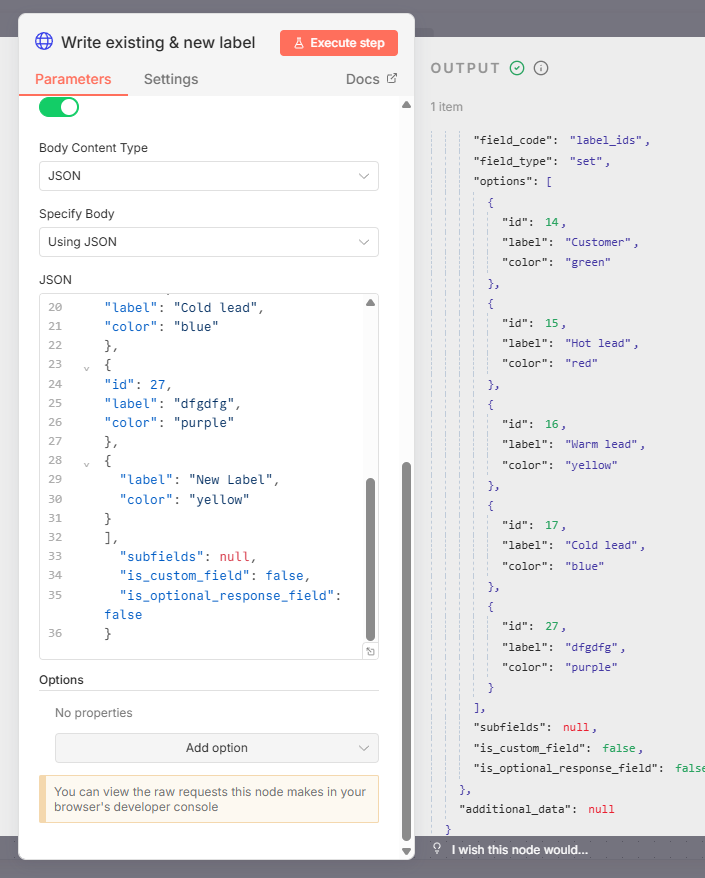This screenshot has height=878, width=705.
Task: Select the Parameters tab
Action: pyautogui.click(x=73, y=79)
